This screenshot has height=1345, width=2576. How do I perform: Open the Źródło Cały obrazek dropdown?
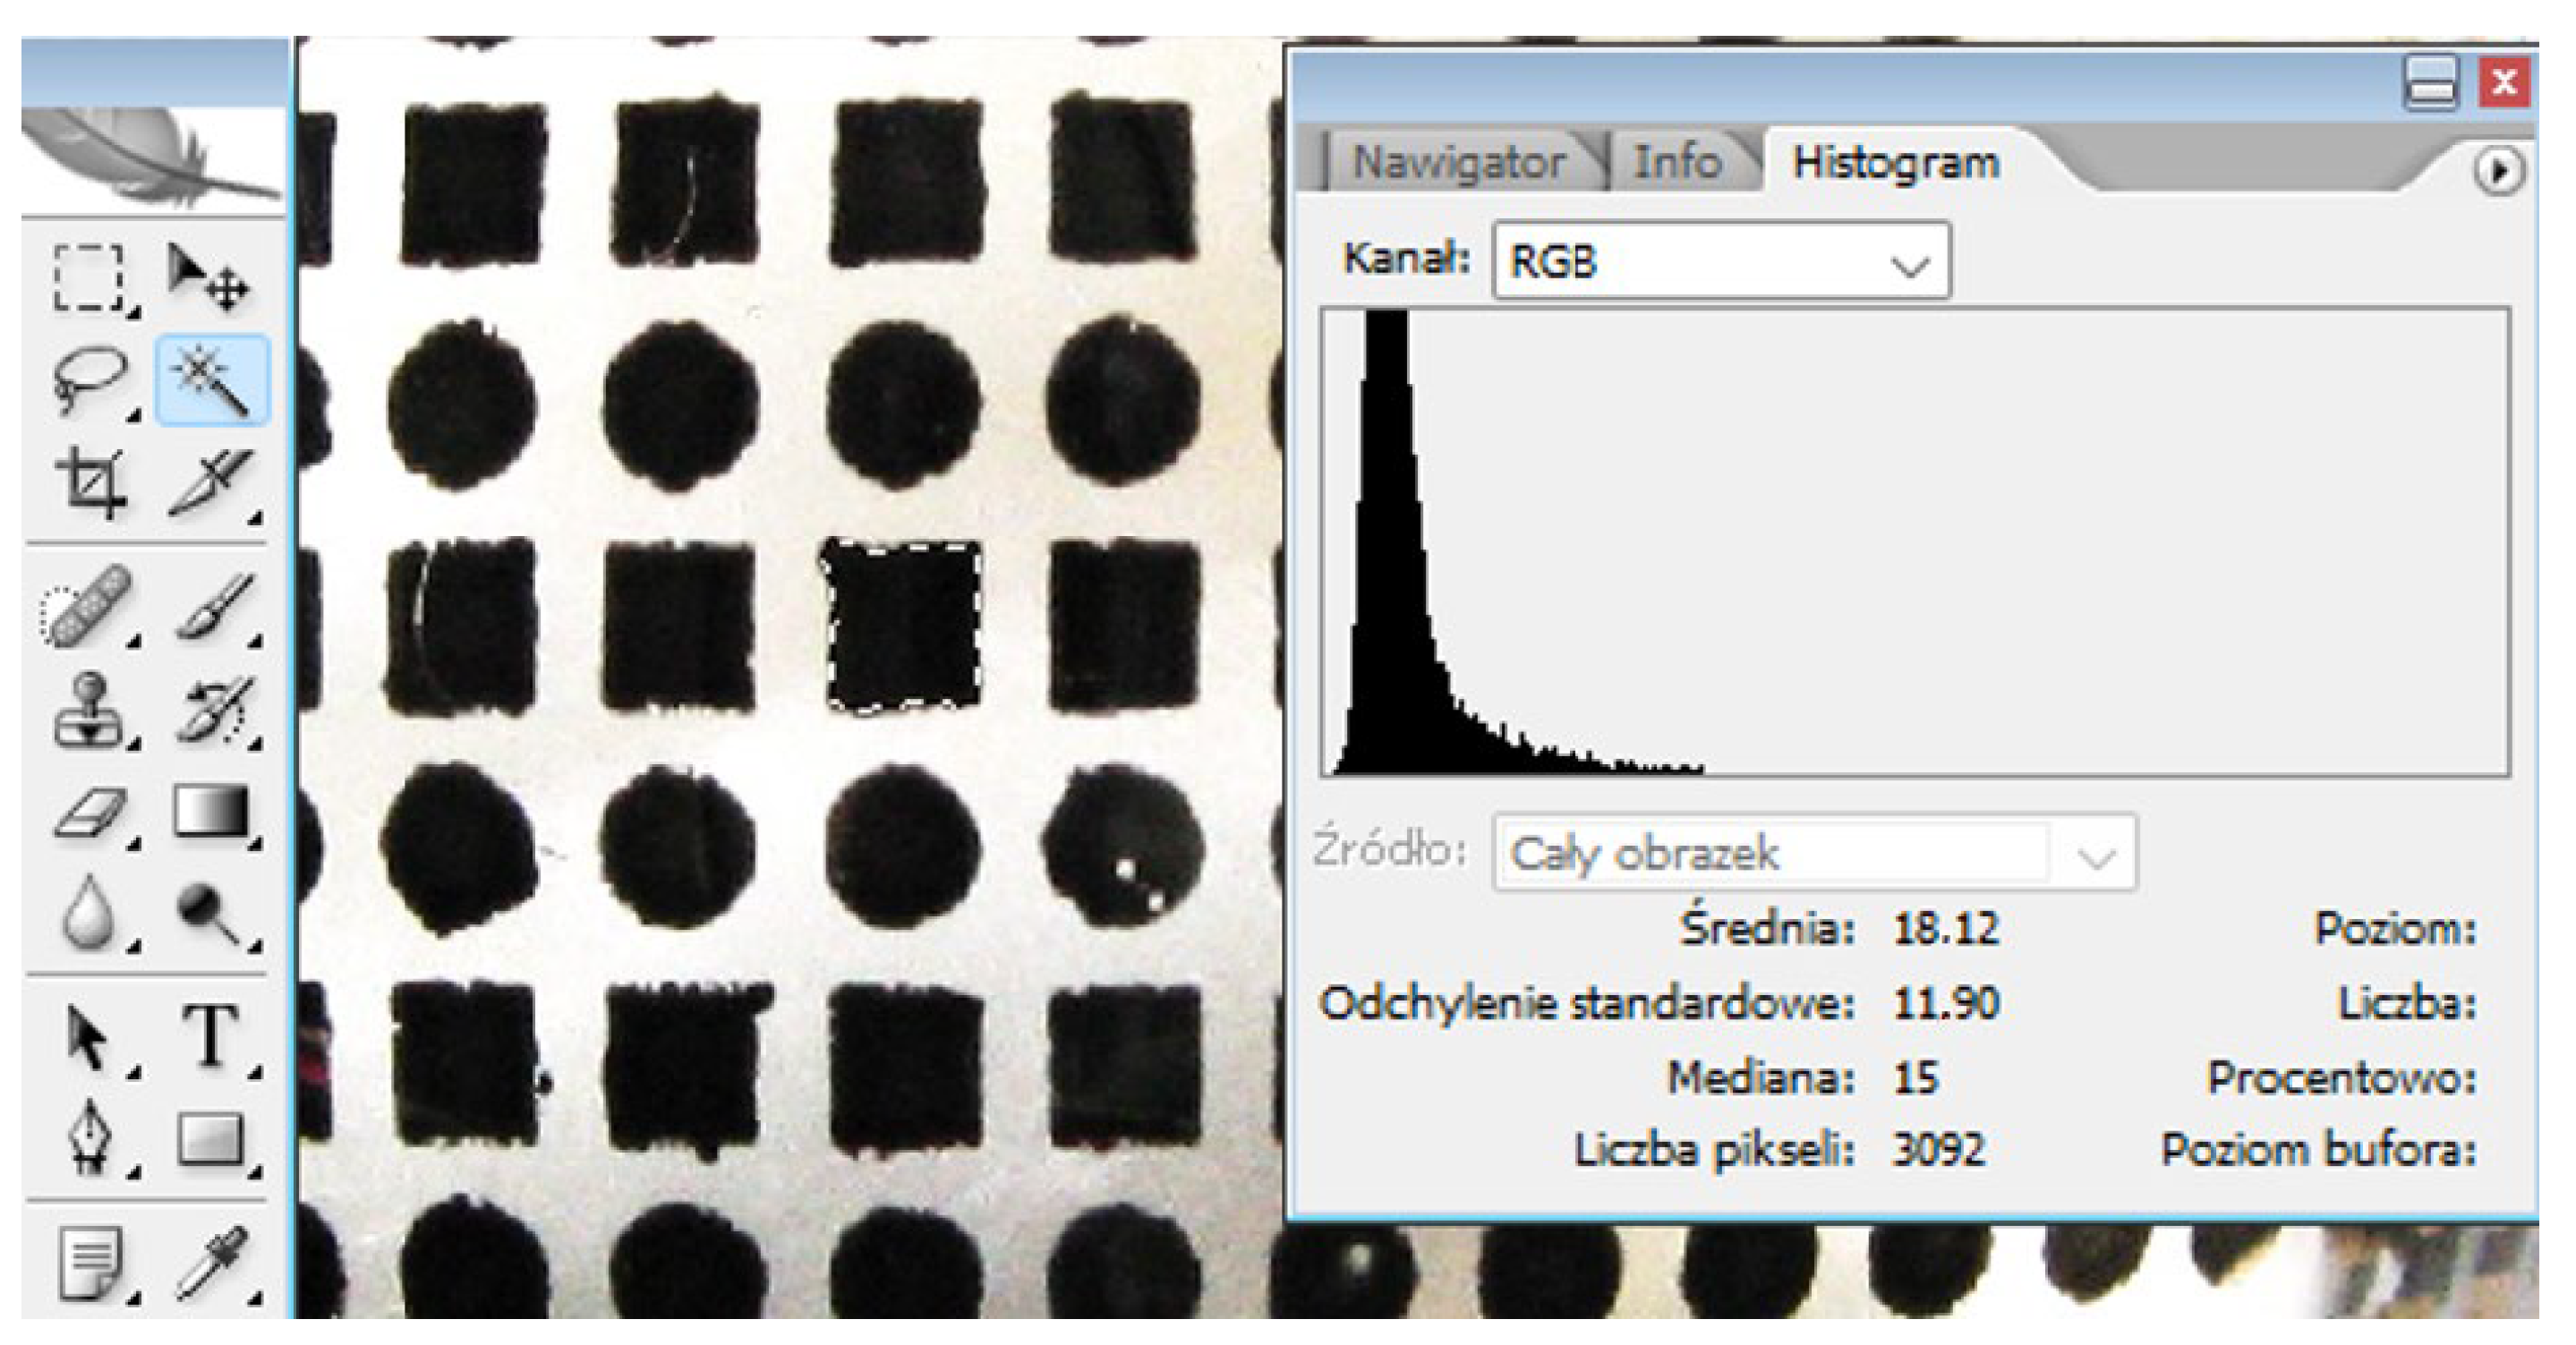pyautogui.click(x=1815, y=853)
